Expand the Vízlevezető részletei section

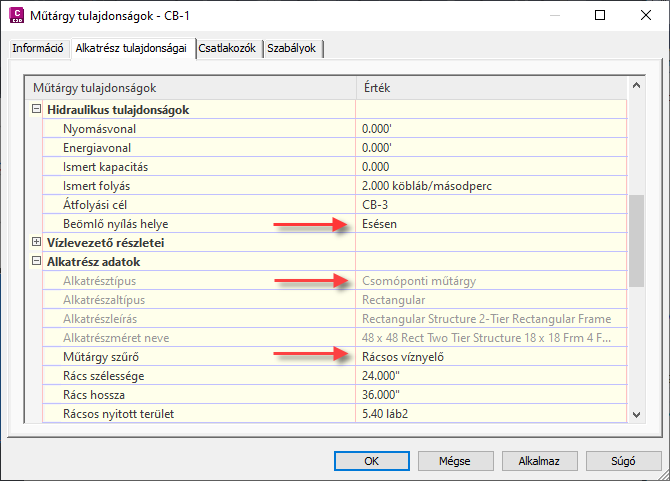pyautogui.click(x=37, y=243)
